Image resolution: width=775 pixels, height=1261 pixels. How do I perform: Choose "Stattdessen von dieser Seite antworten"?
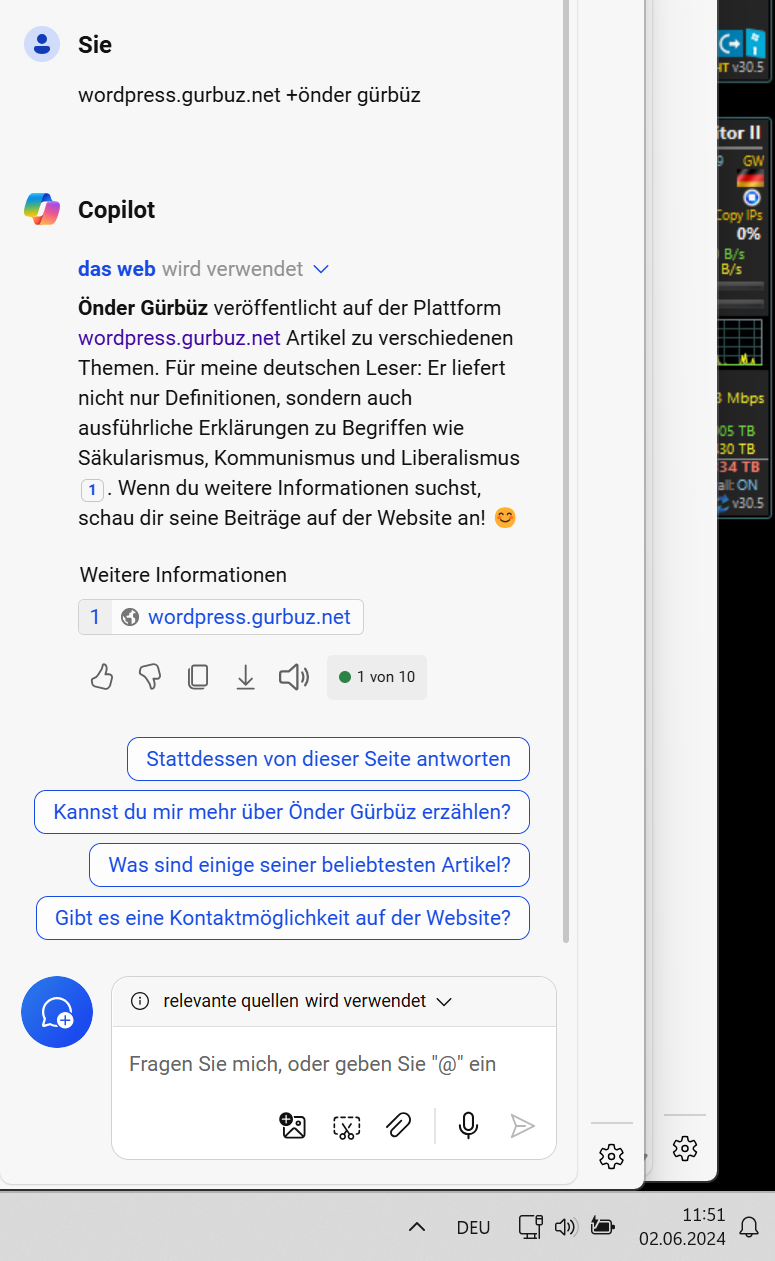tap(328, 759)
